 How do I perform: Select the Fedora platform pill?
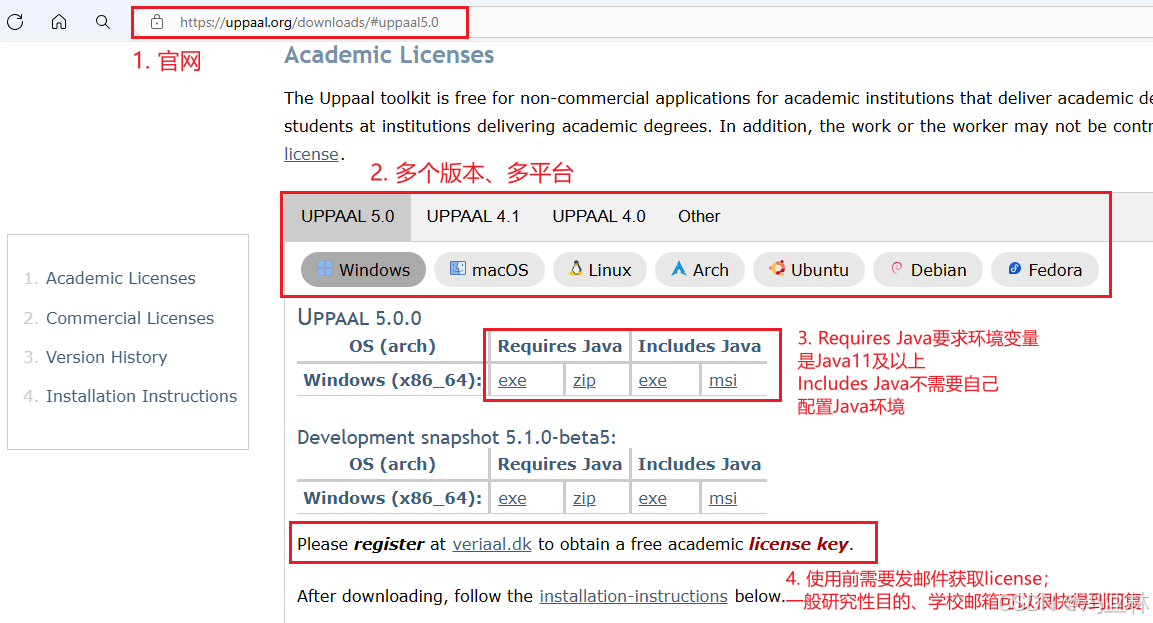tap(1045, 270)
